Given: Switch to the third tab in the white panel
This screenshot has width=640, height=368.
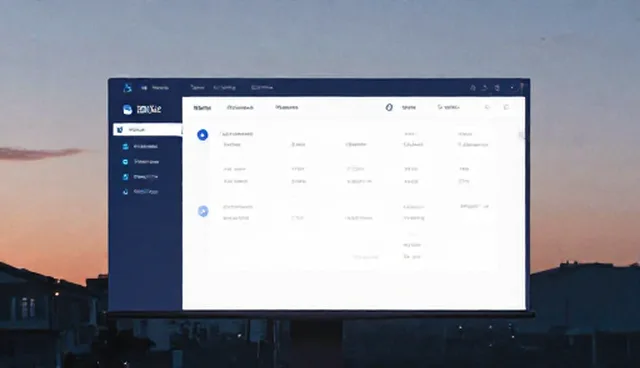Looking at the screenshot, I should (287, 108).
